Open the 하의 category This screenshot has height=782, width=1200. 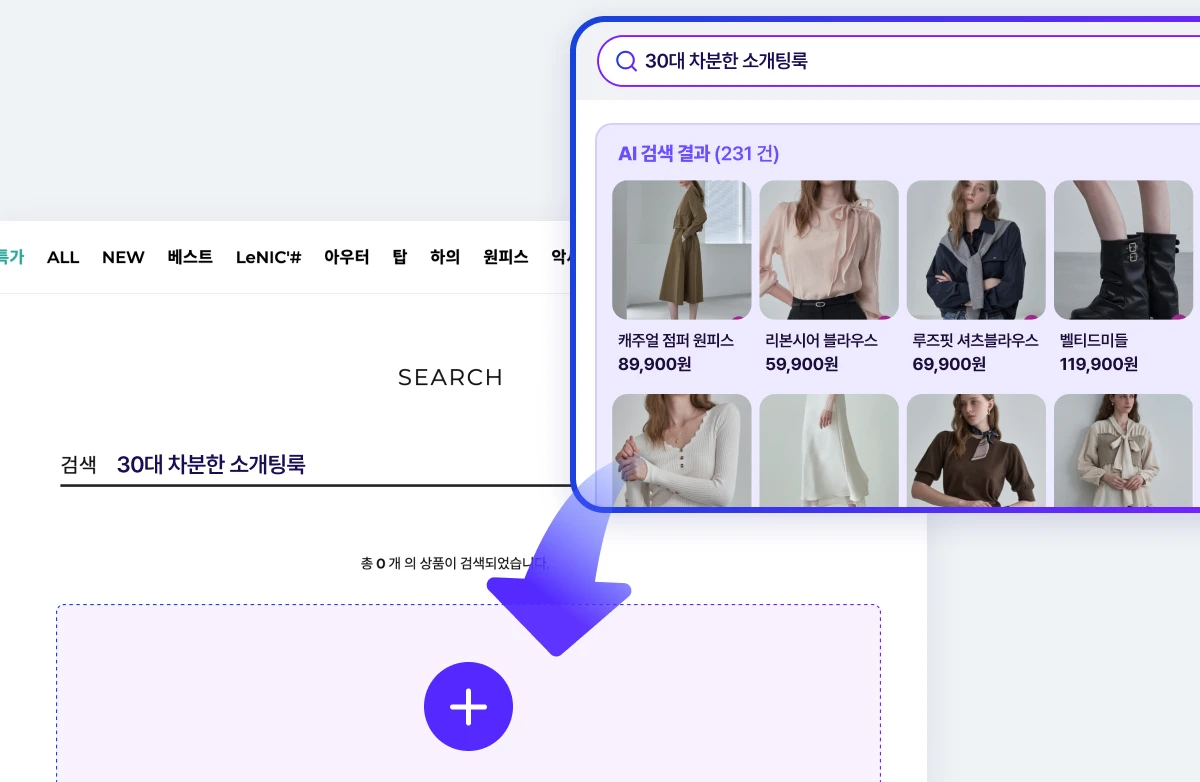445,257
